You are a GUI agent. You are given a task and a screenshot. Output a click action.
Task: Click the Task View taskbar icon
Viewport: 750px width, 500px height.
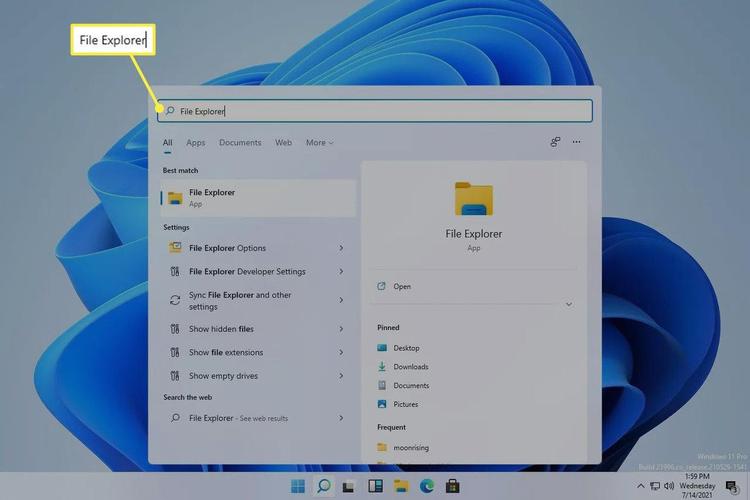(x=349, y=487)
